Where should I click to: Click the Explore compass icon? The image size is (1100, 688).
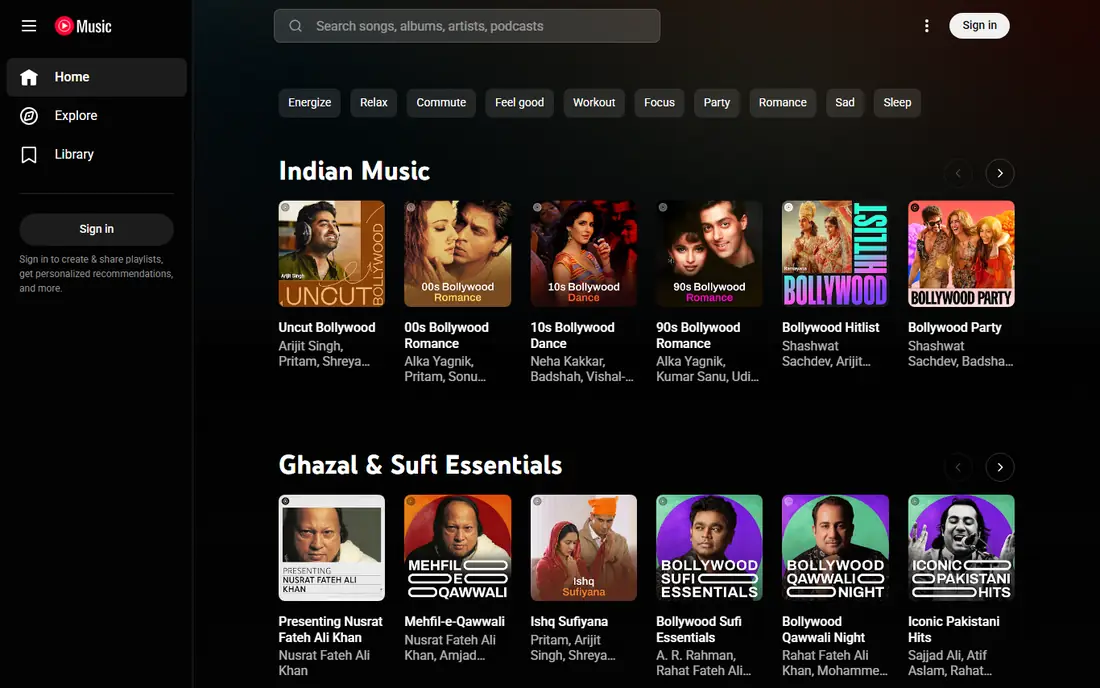point(29,116)
